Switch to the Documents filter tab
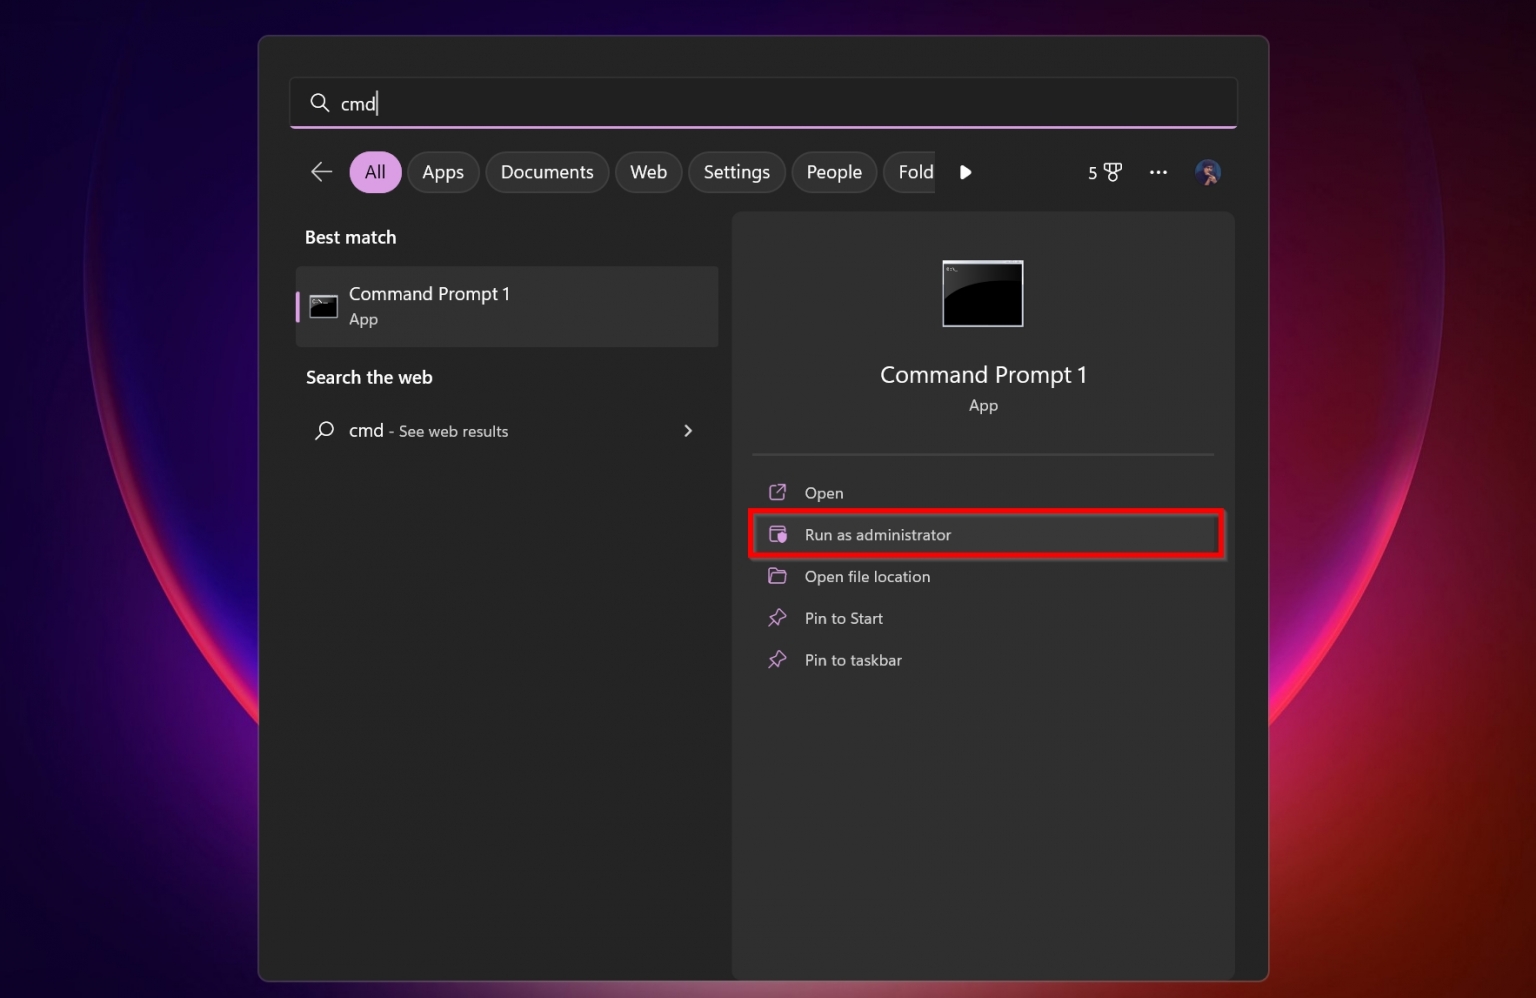 [547, 172]
